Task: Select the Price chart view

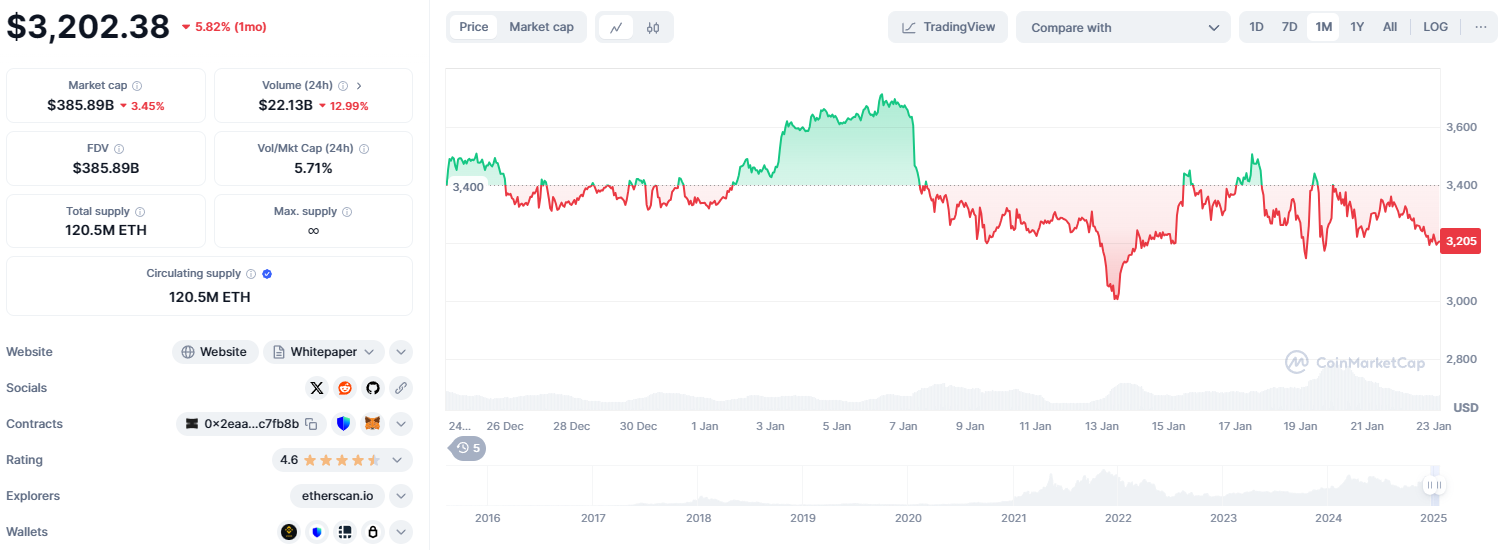Action: [x=474, y=27]
